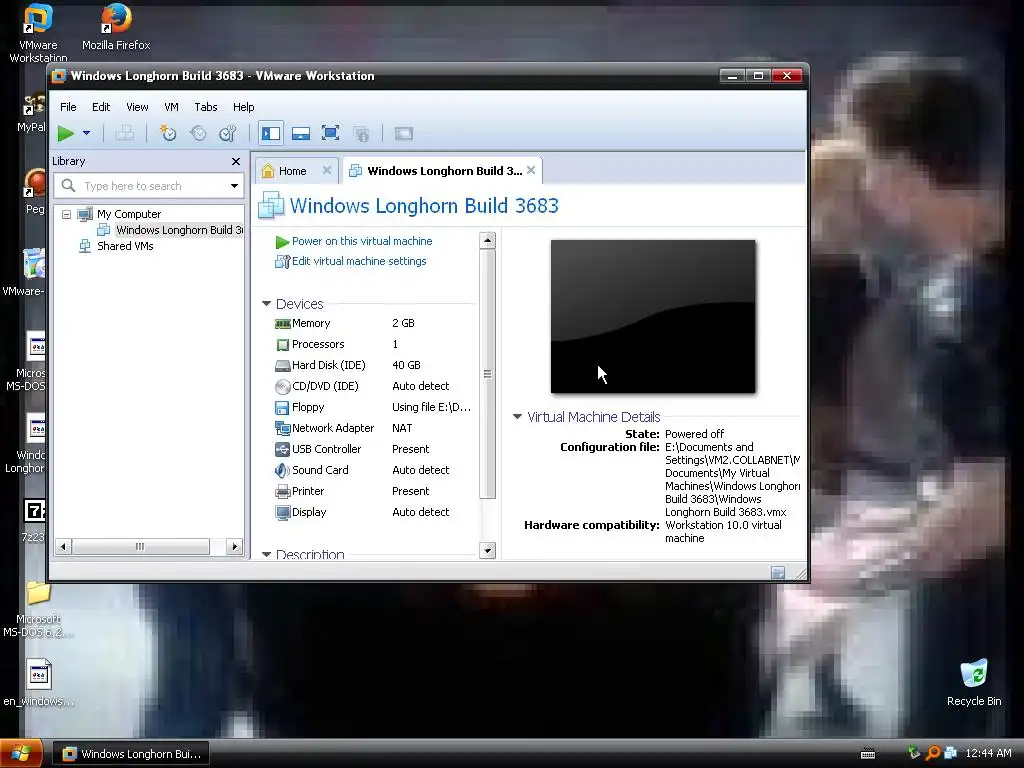
Task: Click the Unity mode toolbar icon
Action: tap(361, 133)
